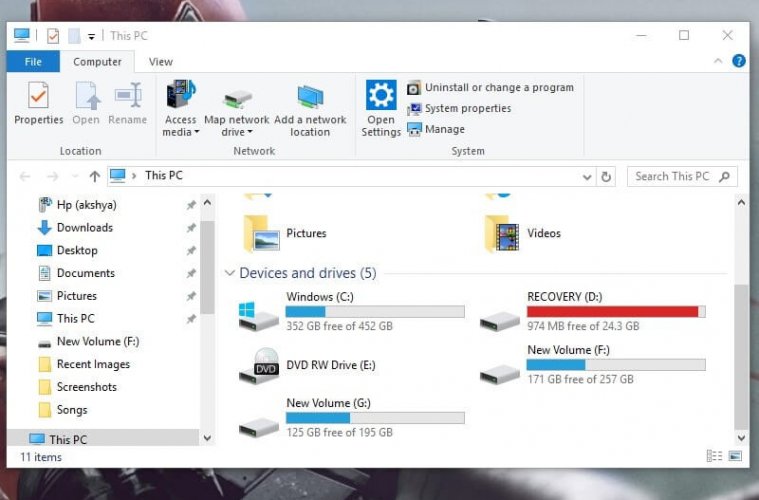Click the main pane vertical scrollbar thumb
The image size is (759, 500).
pos(741,356)
